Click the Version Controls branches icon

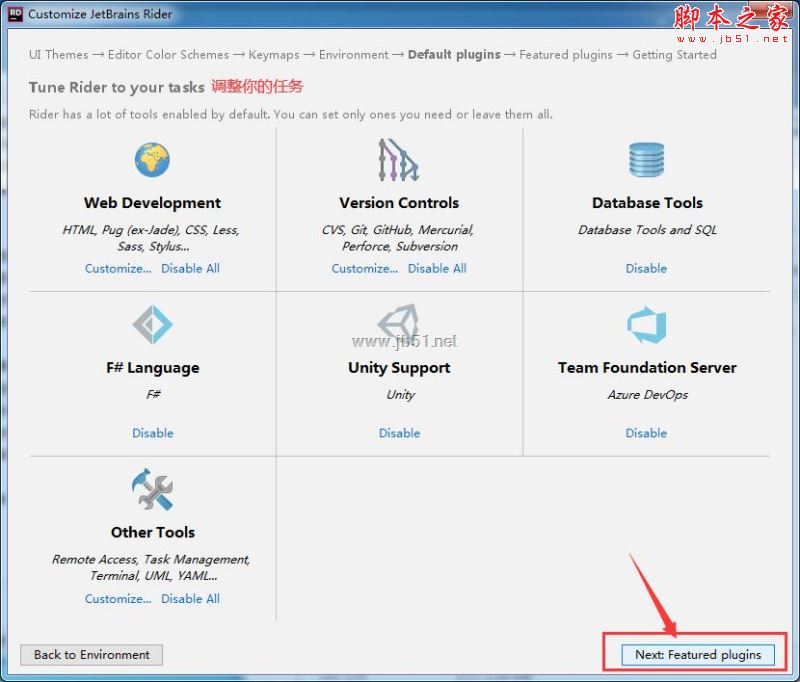[398, 160]
